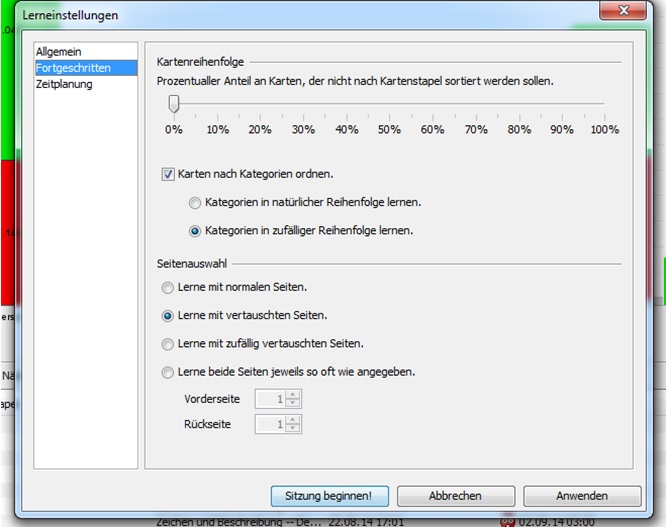Open the Zeitplanung settings page
666x527 pixels.
(x=85, y=84)
